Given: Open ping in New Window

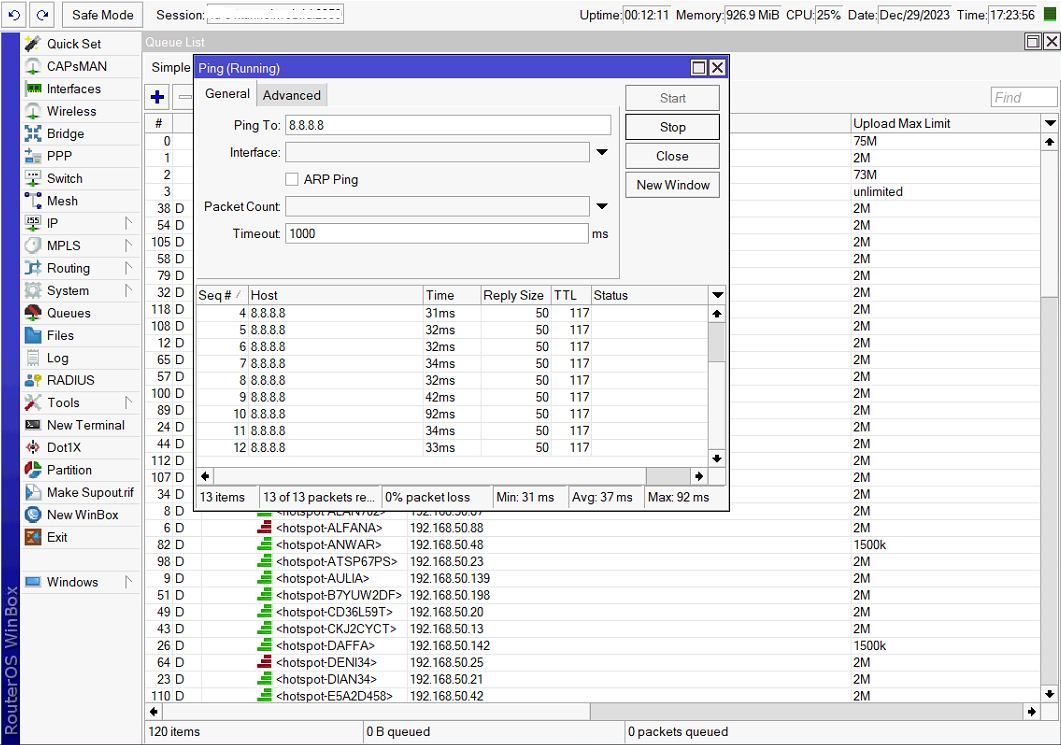Looking at the screenshot, I should pos(672,185).
